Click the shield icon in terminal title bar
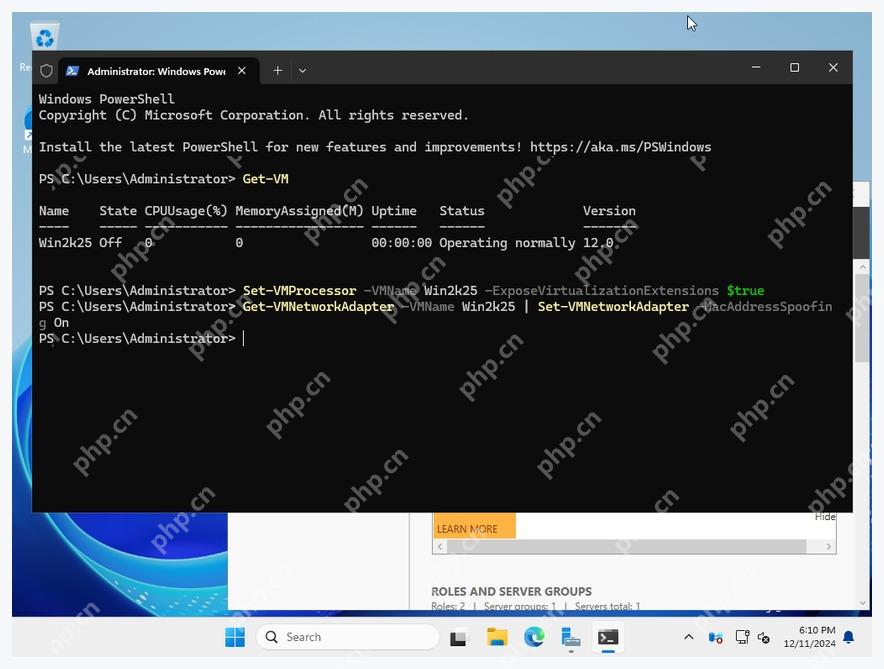The height and width of the screenshot is (669, 884). coord(46,71)
